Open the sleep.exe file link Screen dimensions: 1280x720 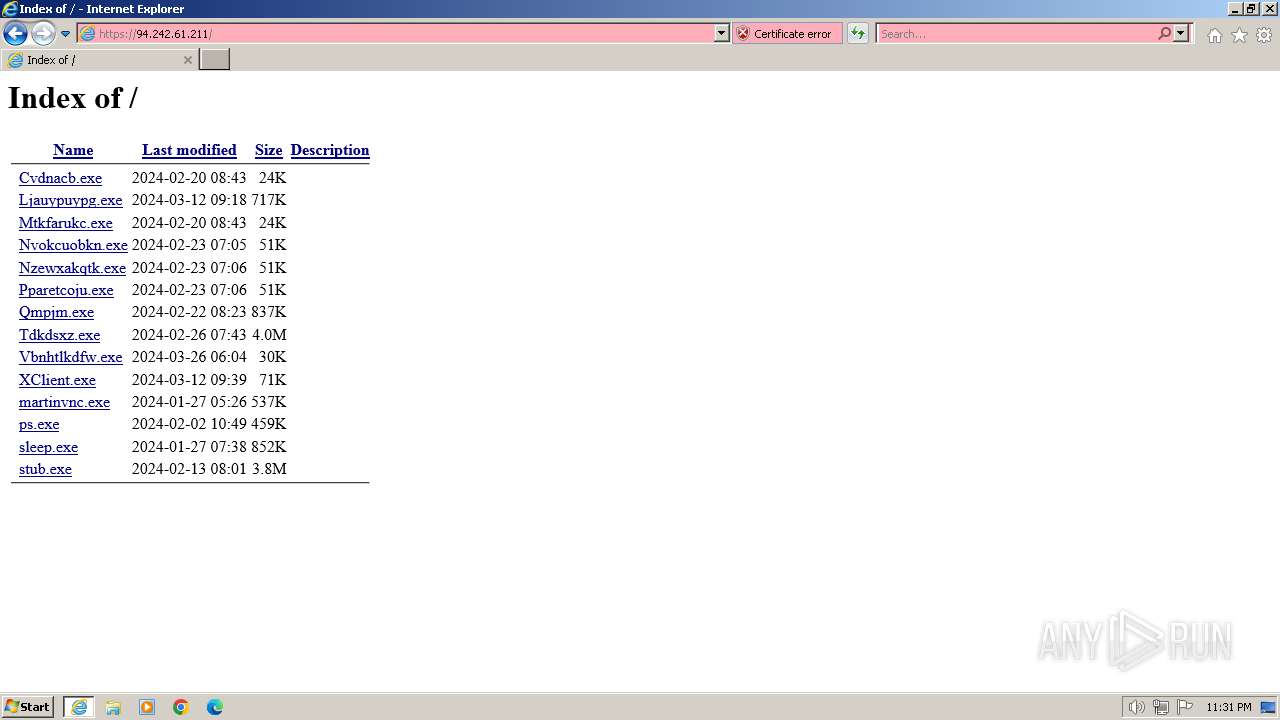[48, 447]
